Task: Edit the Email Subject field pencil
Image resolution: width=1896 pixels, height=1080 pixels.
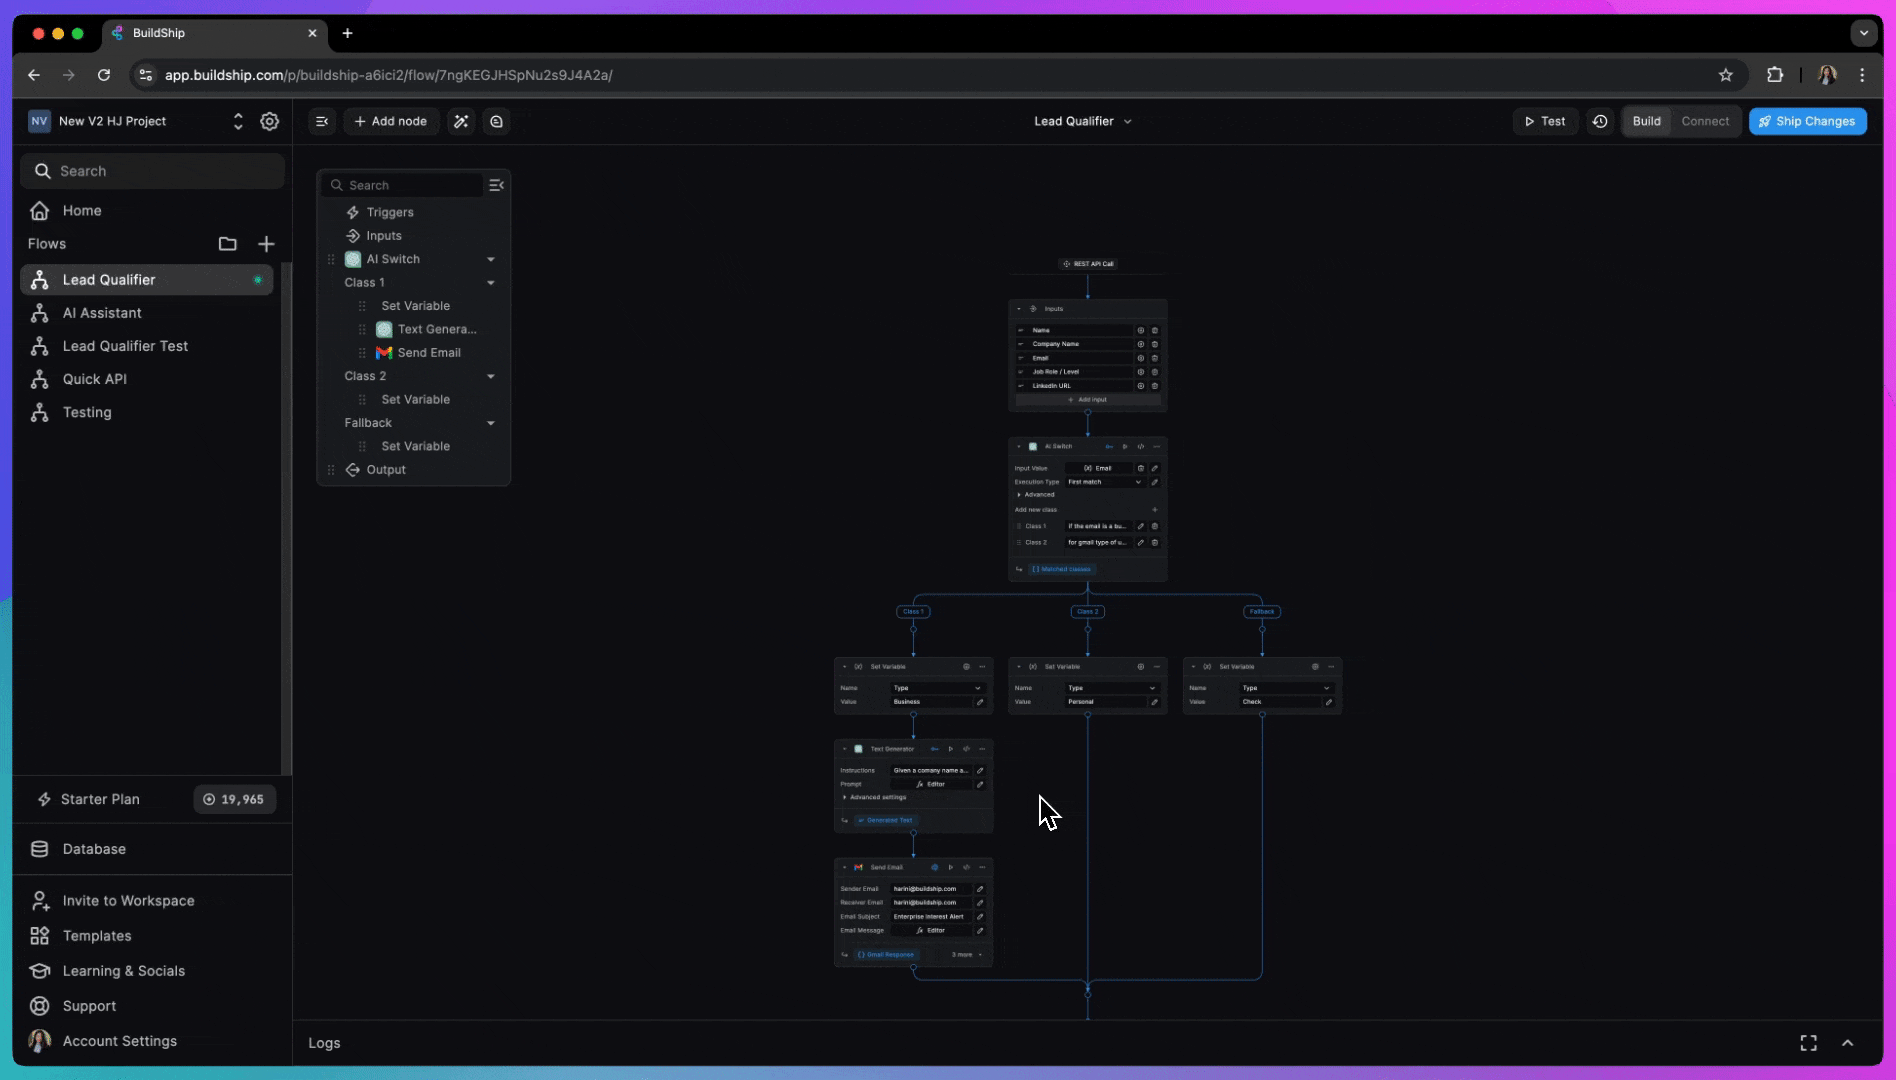Action: coord(980,917)
